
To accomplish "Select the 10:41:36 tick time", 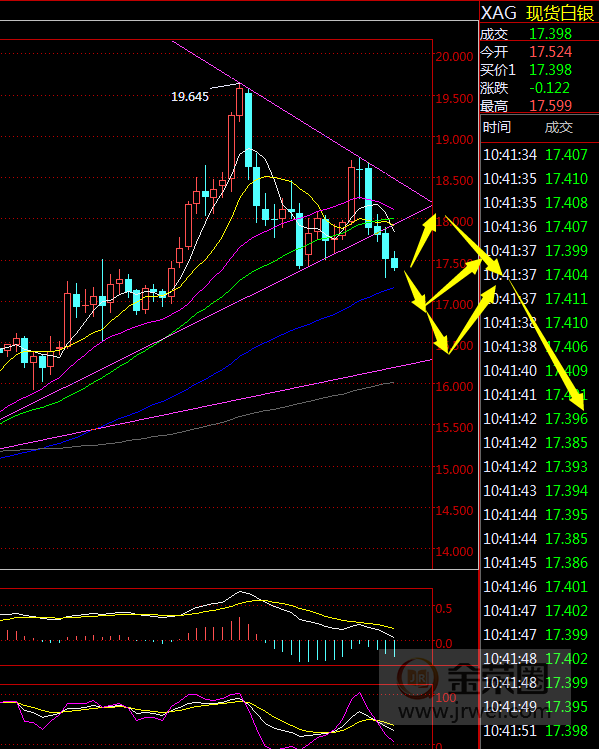I will [510, 226].
